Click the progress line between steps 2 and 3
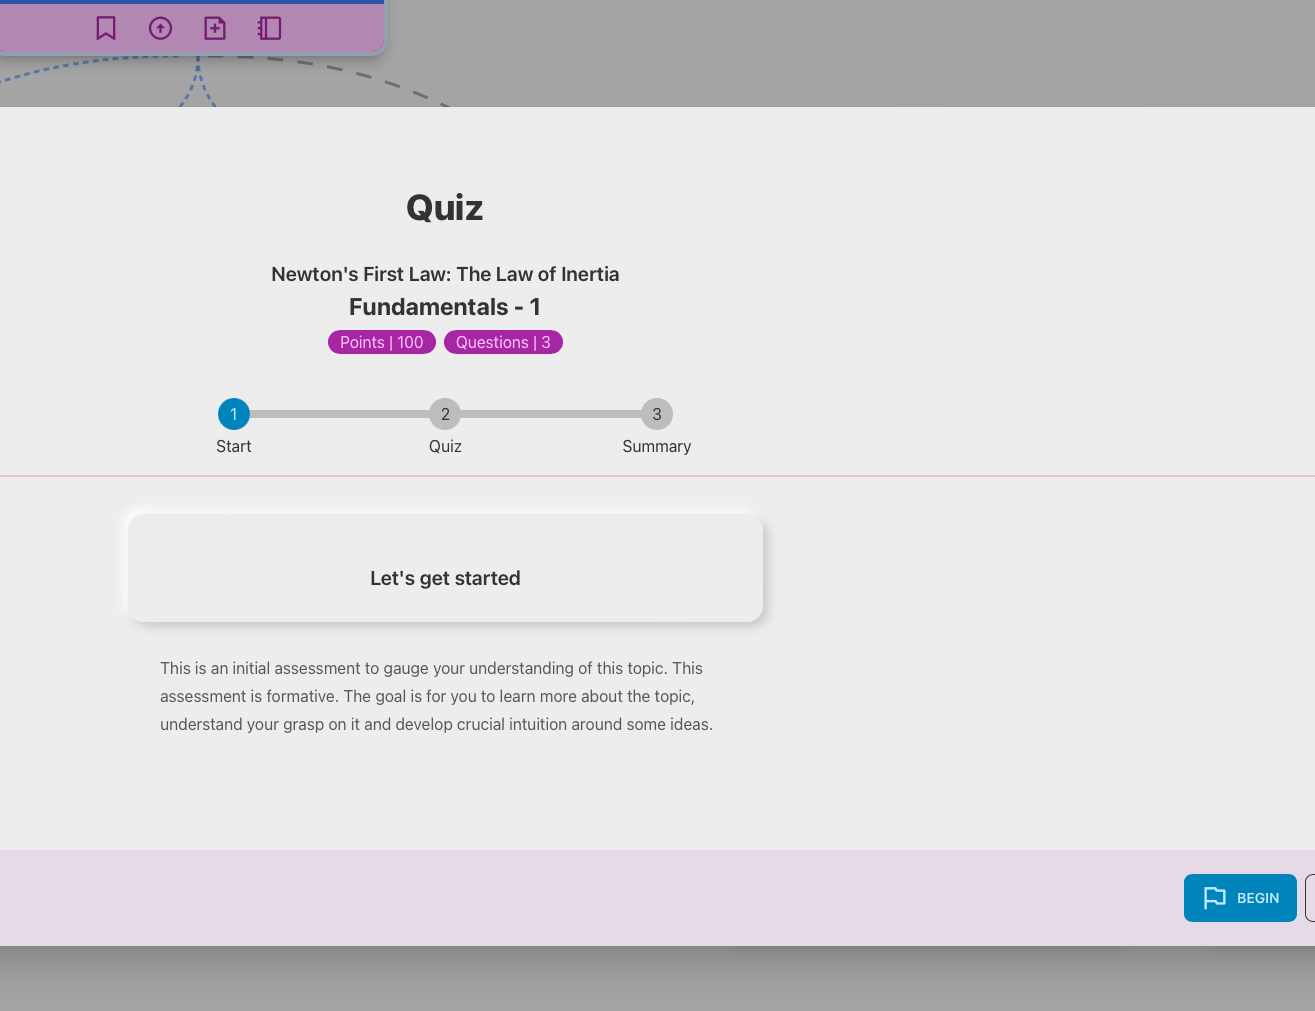This screenshot has width=1315, height=1011. pyautogui.click(x=551, y=414)
